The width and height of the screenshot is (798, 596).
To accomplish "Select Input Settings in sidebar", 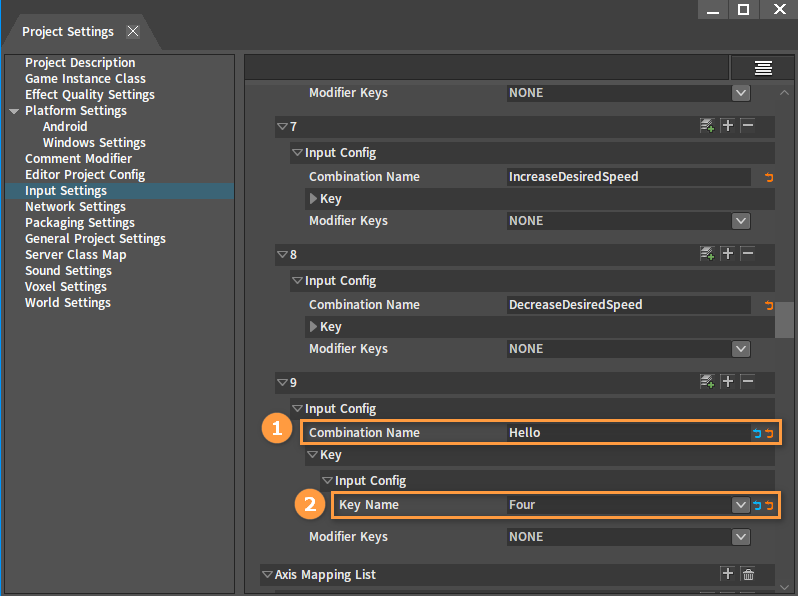I will [x=66, y=191].
